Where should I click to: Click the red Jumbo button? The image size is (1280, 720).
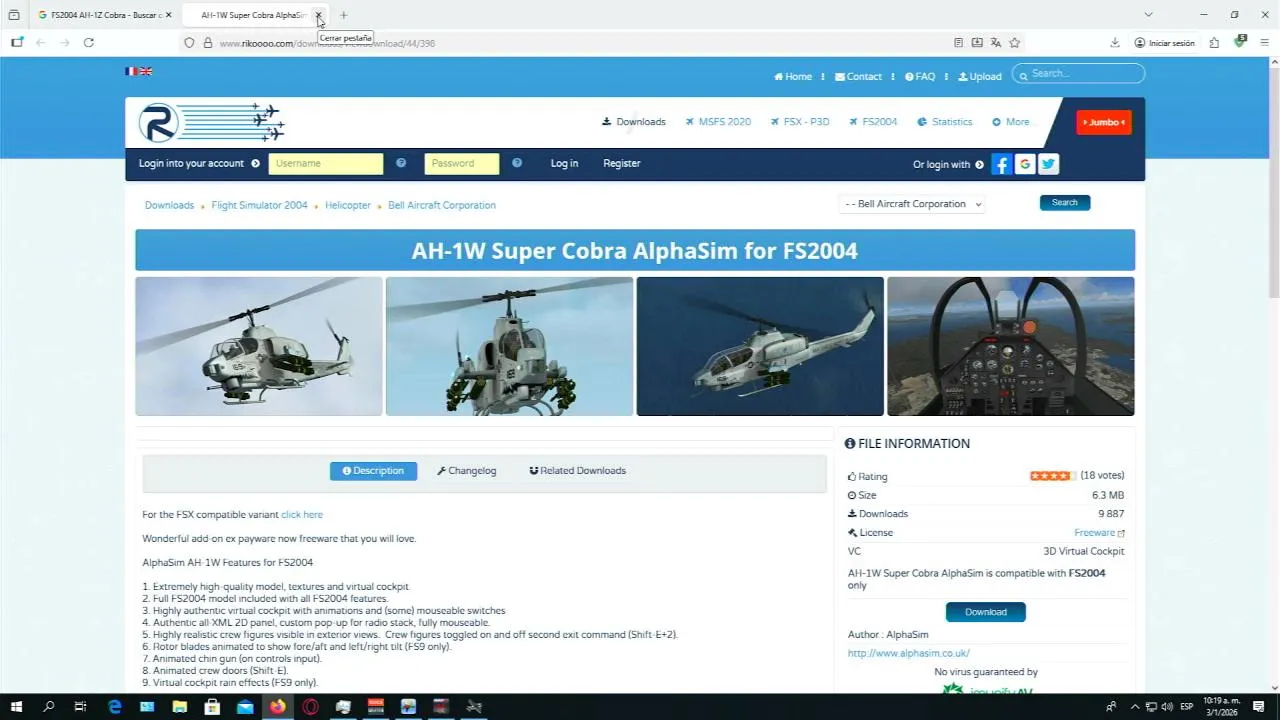pos(1104,122)
